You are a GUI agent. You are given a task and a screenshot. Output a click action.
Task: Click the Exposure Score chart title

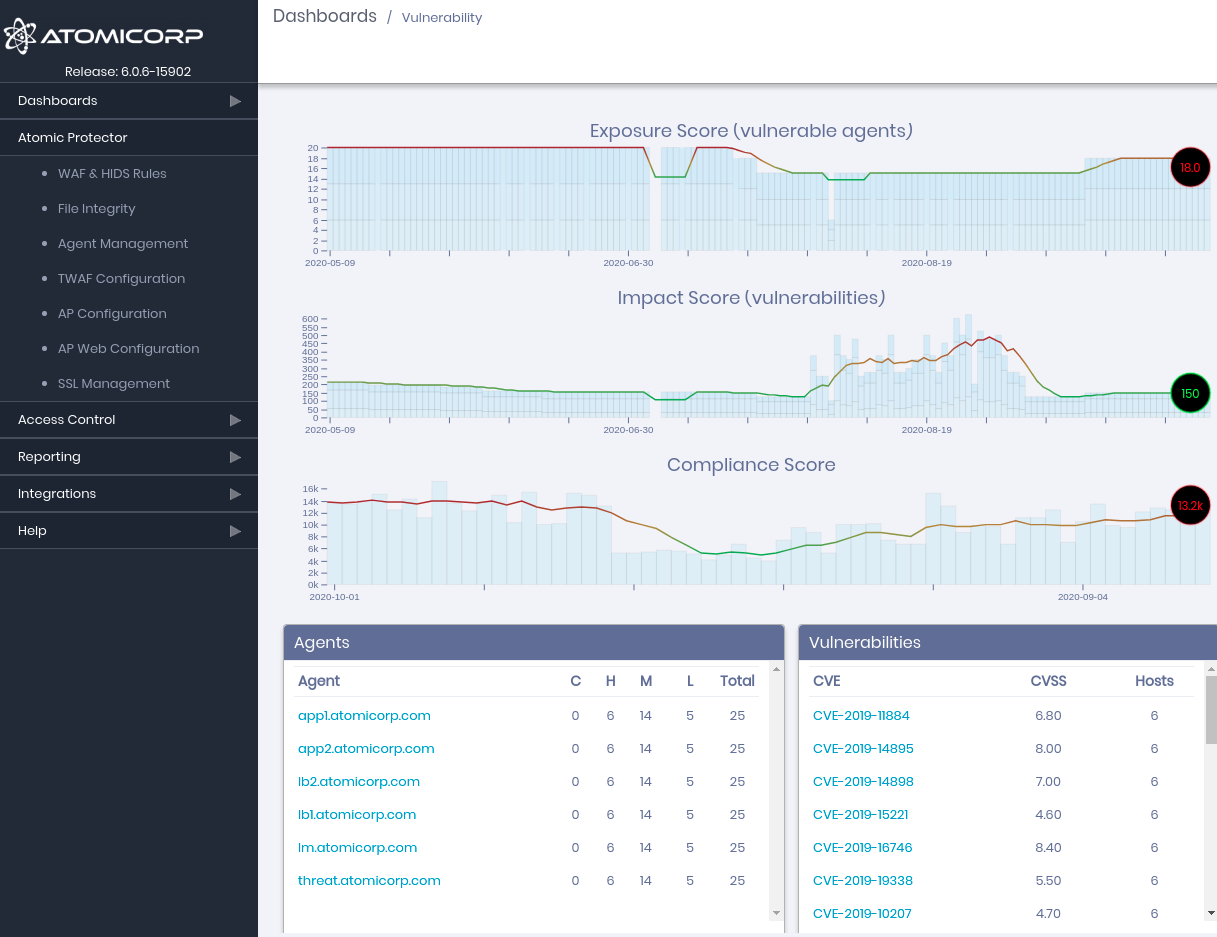(x=751, y=131)
